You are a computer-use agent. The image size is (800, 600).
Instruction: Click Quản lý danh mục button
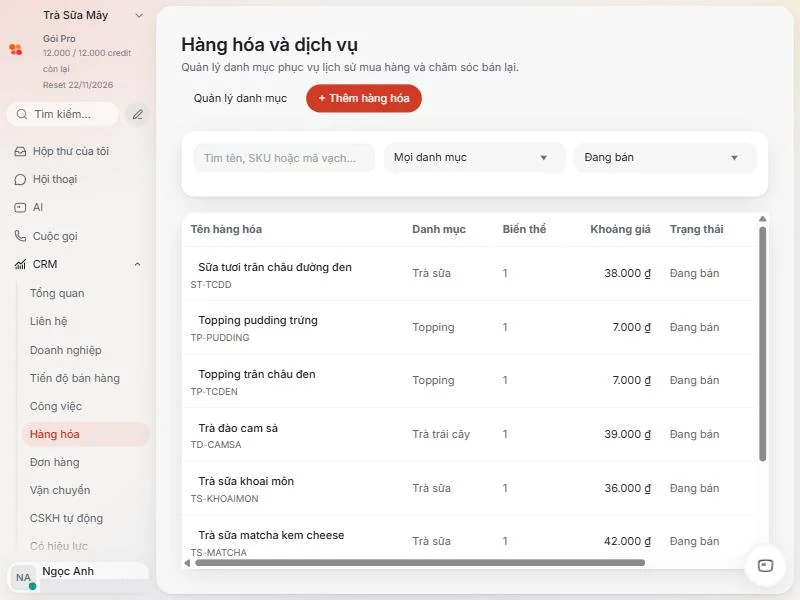pos(240,98)
